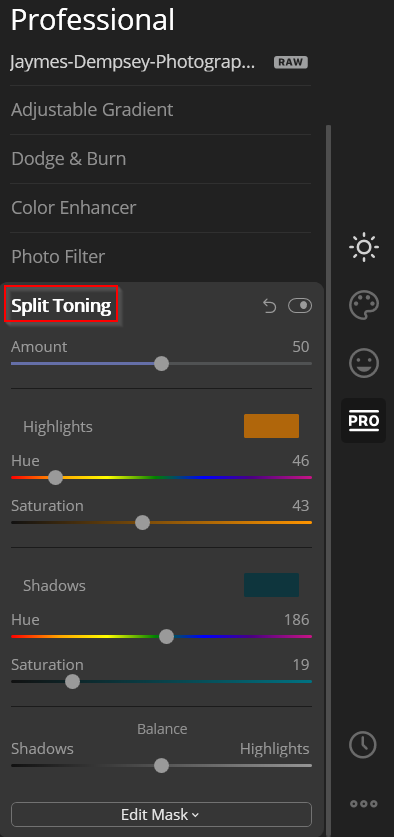
Task: Collapse the Split Toning panel header
Action: point(61,306)
